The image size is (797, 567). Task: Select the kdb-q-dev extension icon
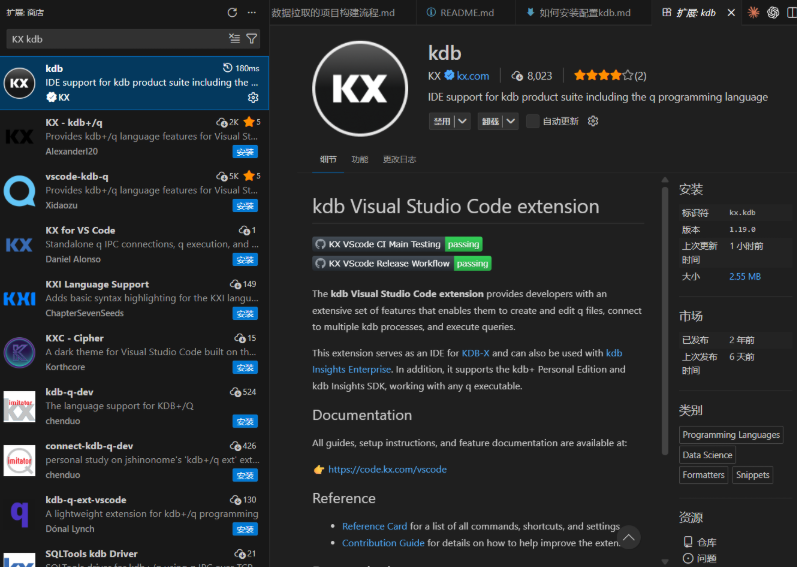click(x=19, y=406)
